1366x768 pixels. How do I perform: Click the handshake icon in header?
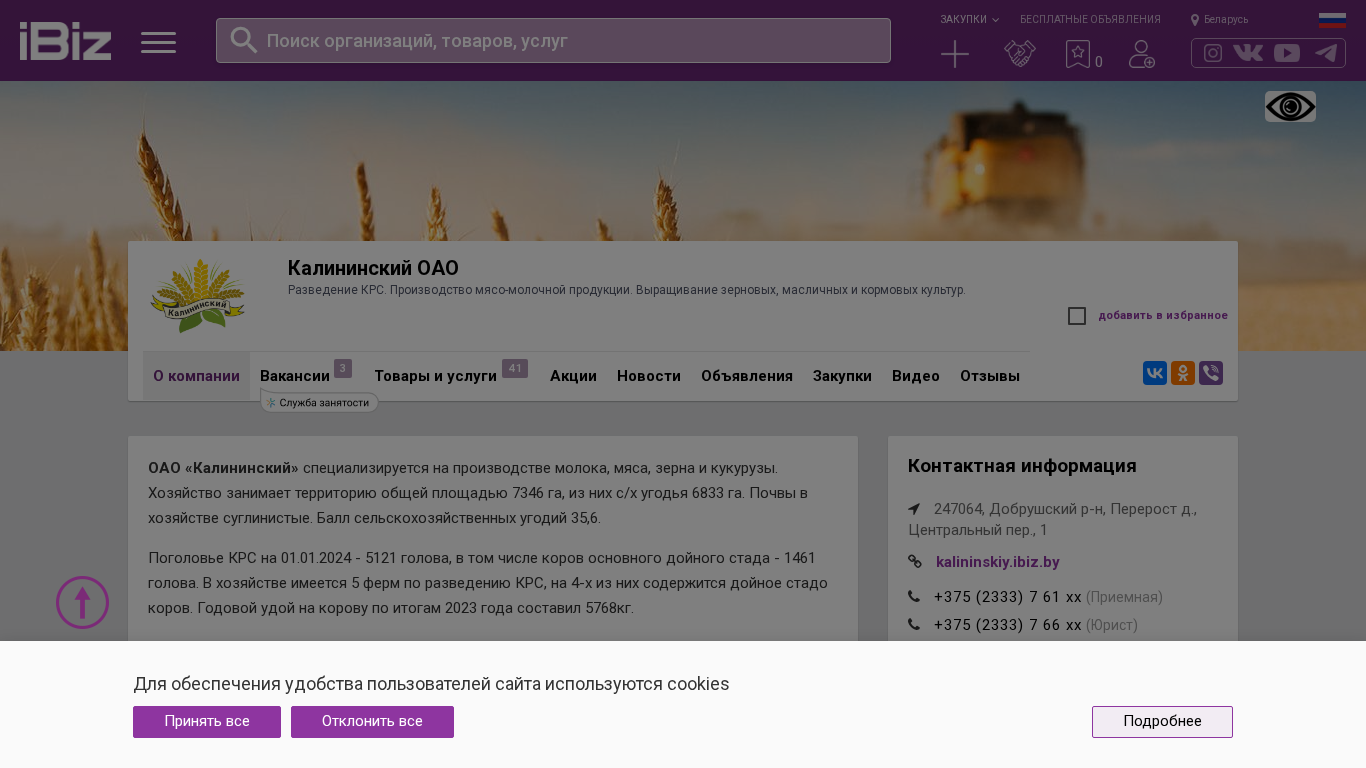point(1020,54)
